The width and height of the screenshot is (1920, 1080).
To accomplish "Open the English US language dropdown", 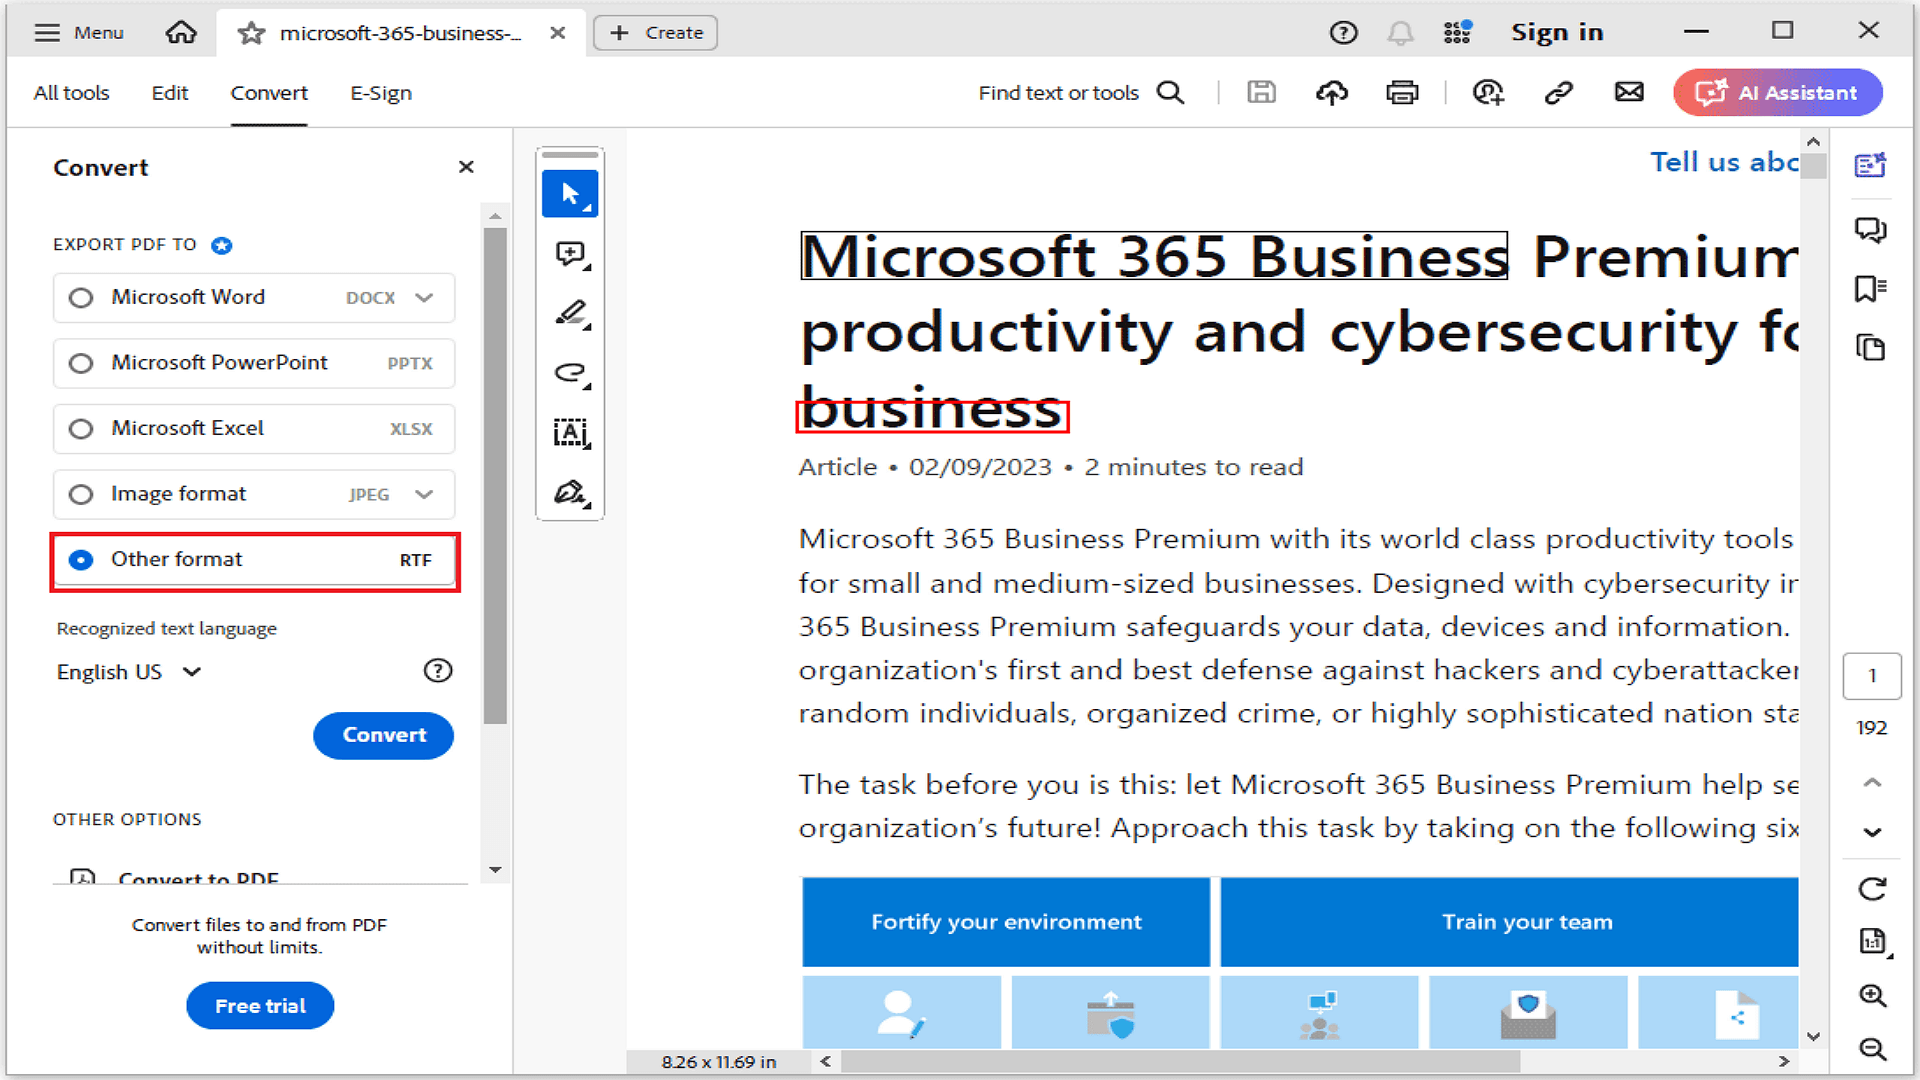I will 129,672.
